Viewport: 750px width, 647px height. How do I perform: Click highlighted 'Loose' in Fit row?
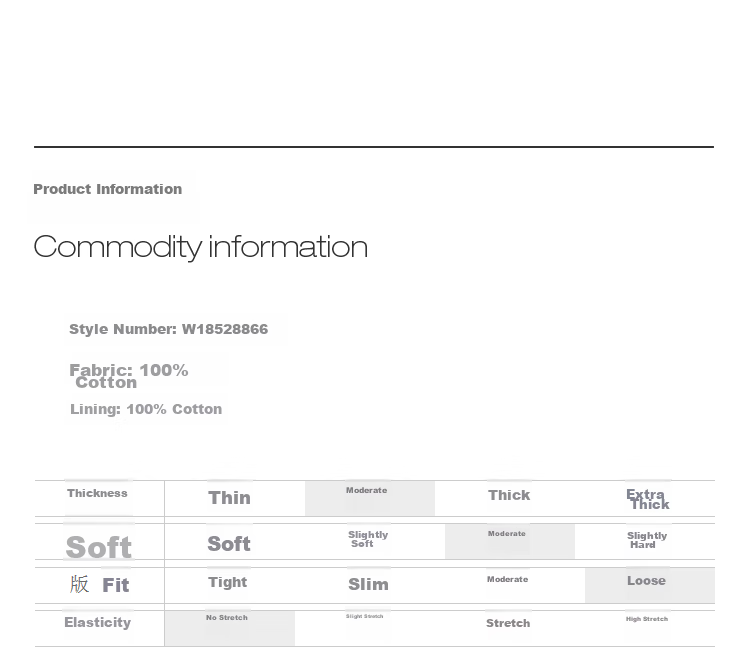pyautogui.click(x=646, y=581)
